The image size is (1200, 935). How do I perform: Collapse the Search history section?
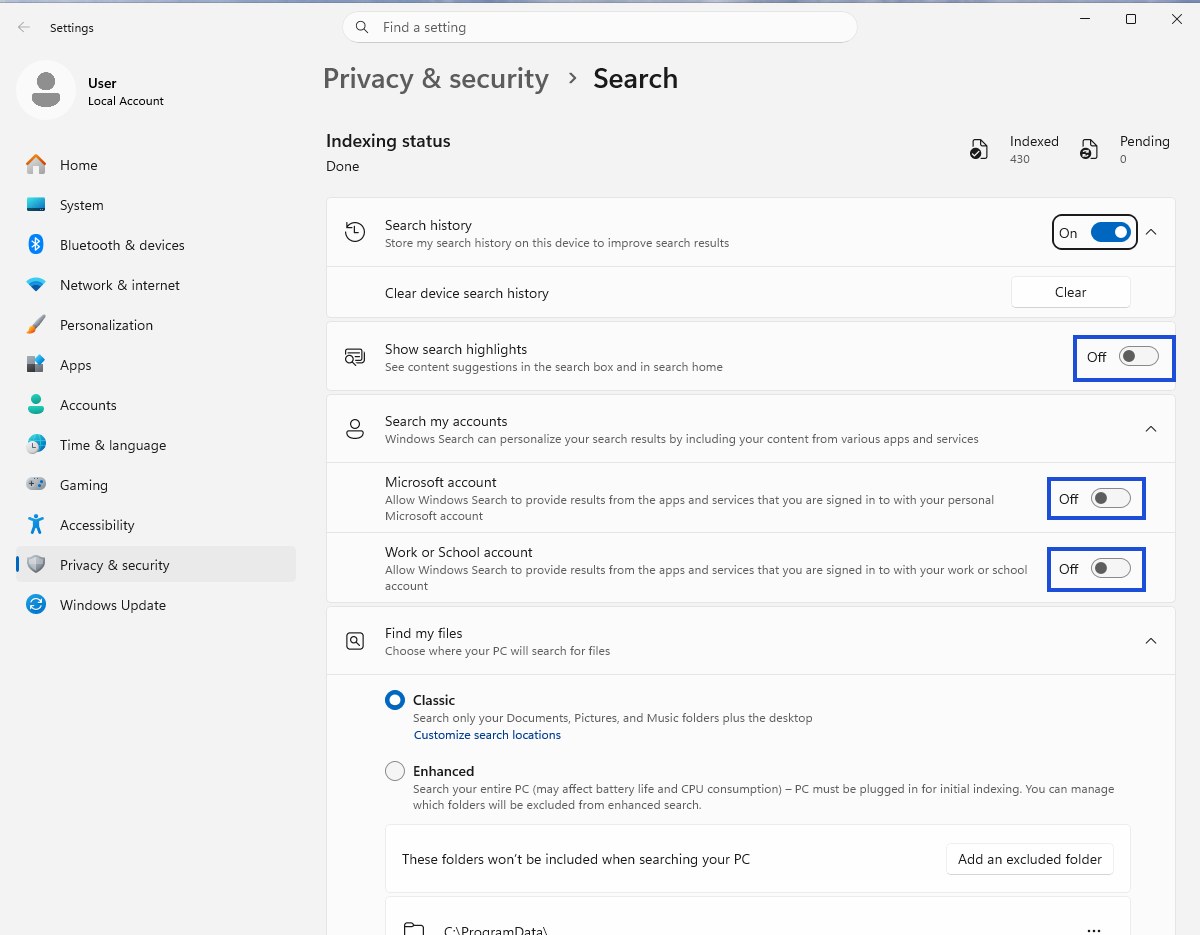1151,232
